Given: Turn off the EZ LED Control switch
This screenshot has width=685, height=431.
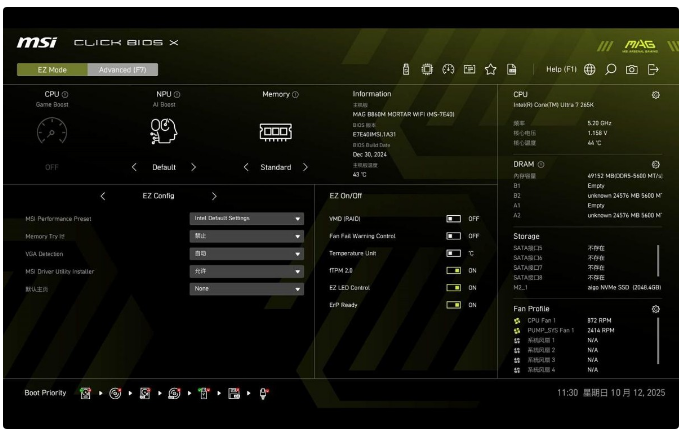Looking at the screenshot, I should click(453, 288).
